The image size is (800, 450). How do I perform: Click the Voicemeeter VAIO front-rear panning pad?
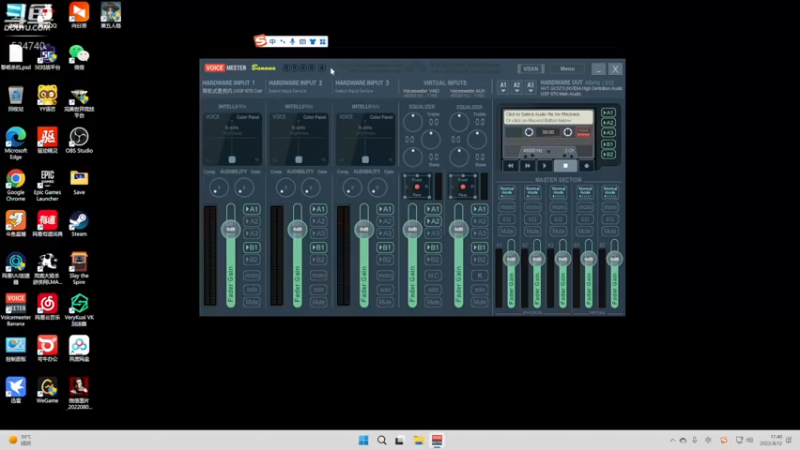(x=417, y=187)
